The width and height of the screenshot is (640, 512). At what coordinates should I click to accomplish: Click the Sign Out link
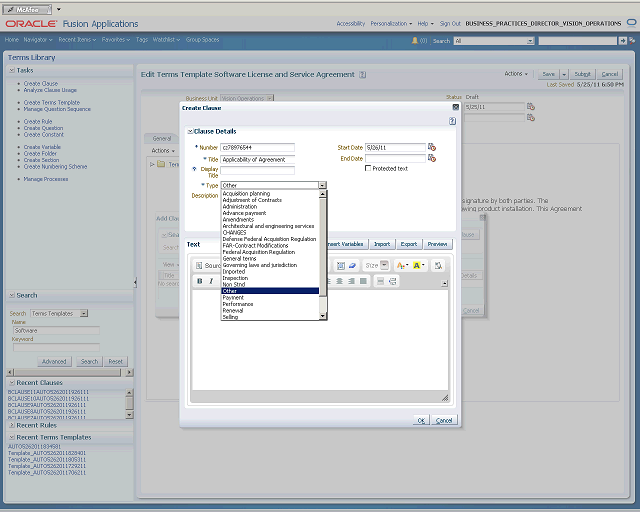(x=450, y=24)
